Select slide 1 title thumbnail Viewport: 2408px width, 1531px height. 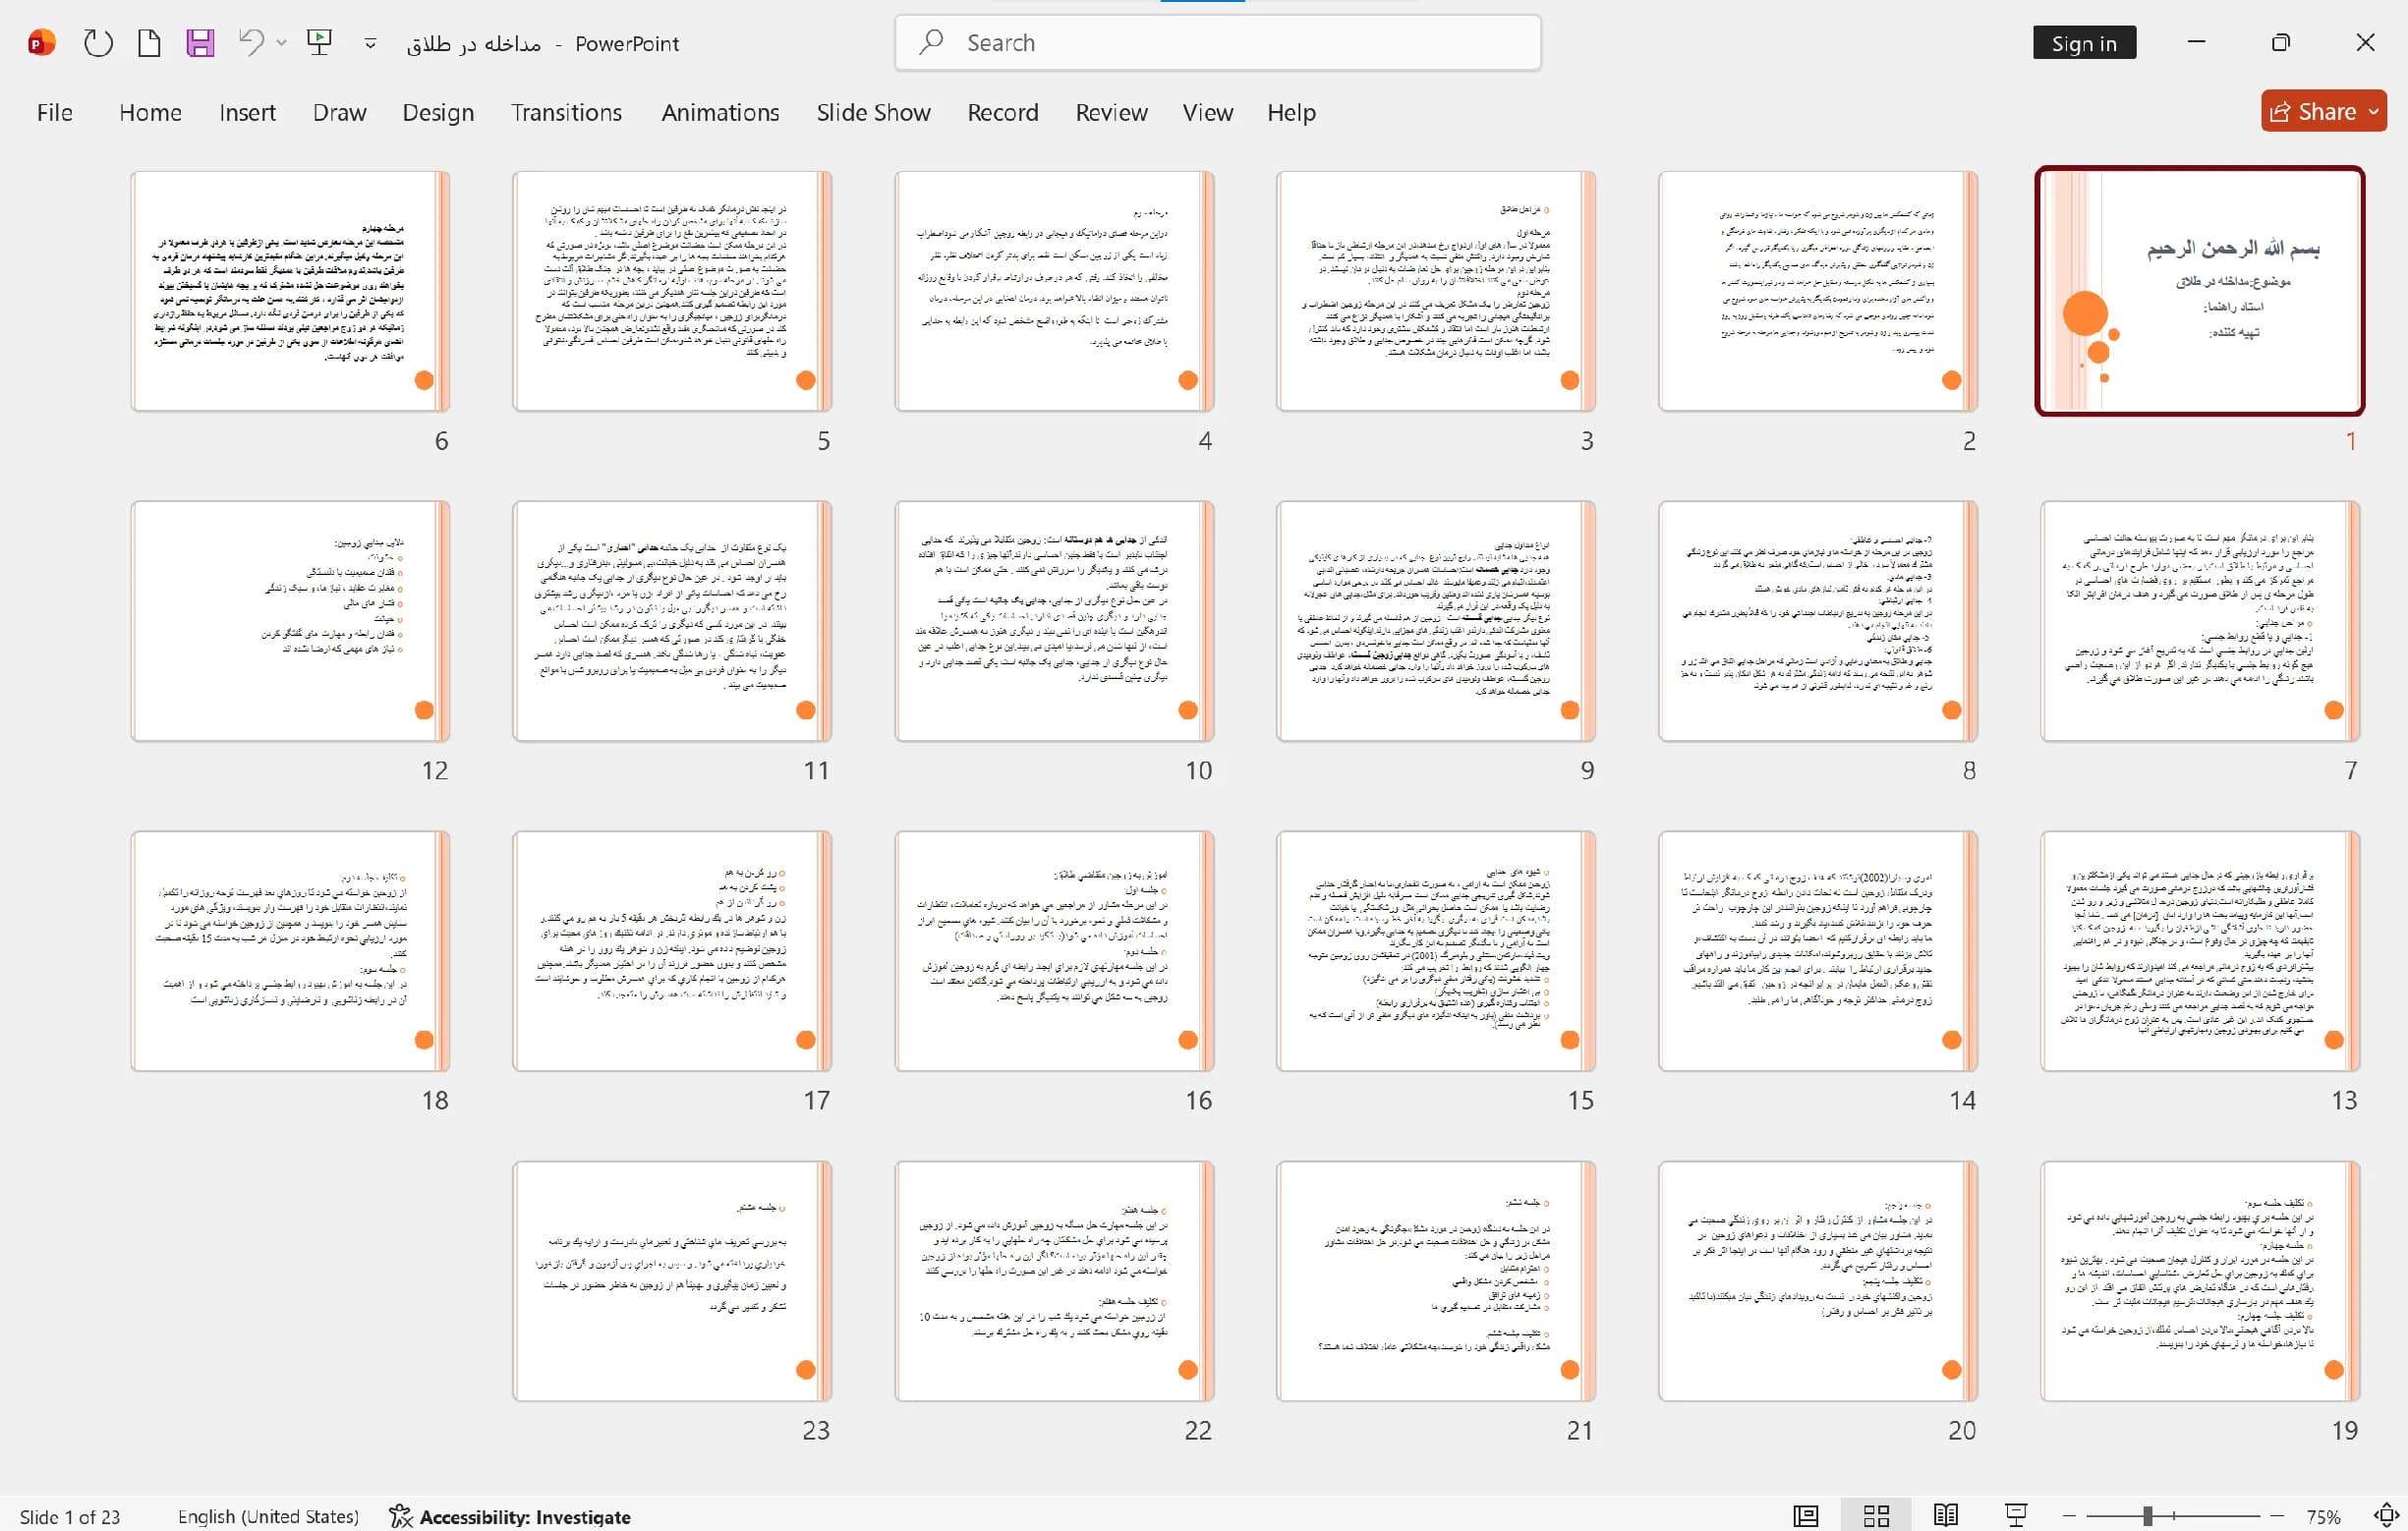point(2199,291)
